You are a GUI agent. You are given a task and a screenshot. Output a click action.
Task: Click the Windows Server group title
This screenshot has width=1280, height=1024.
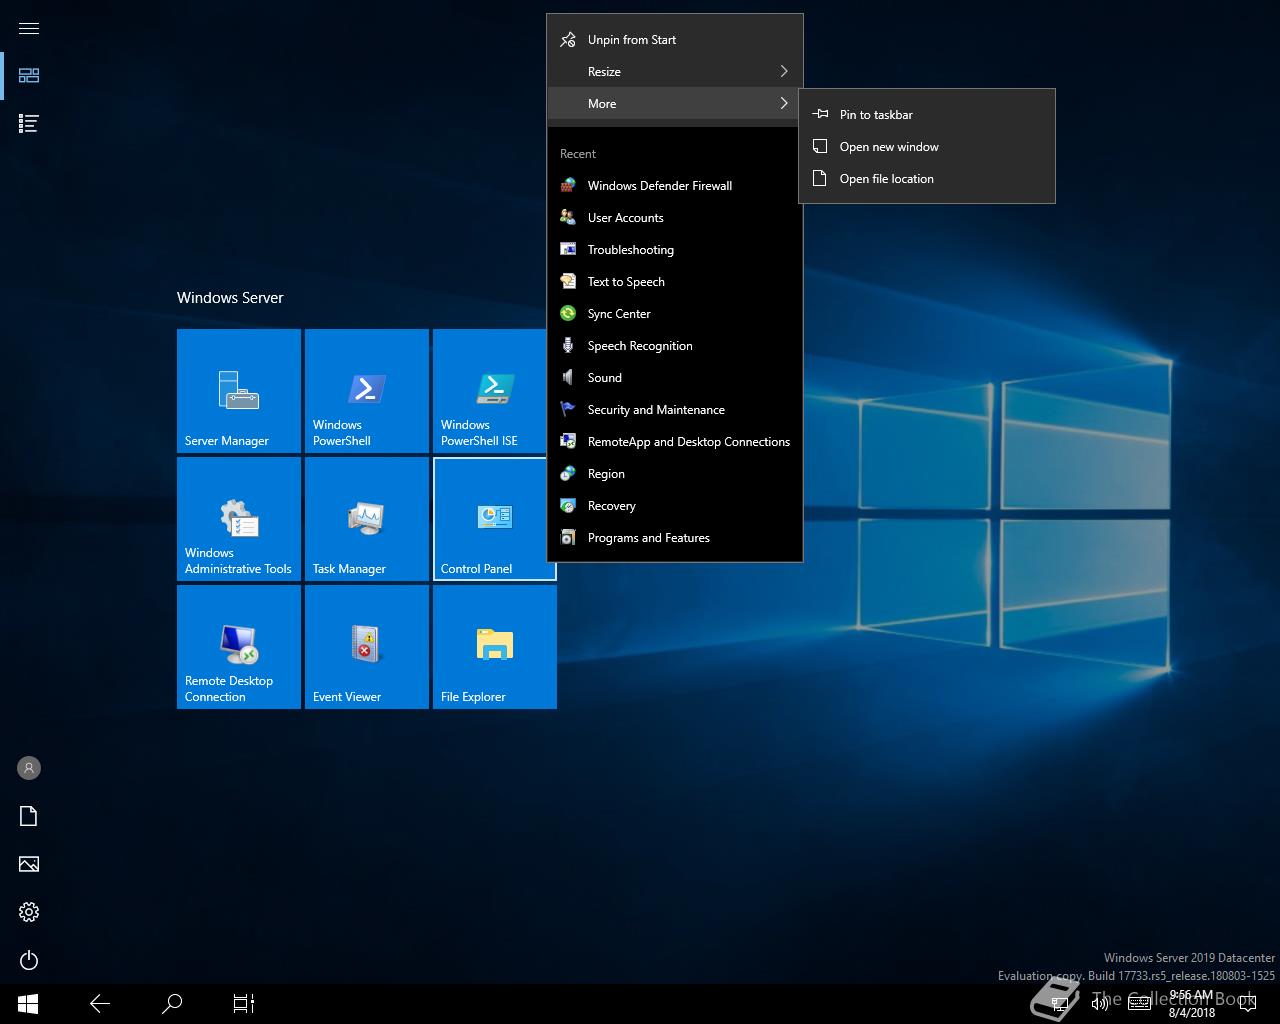[230, 298]
